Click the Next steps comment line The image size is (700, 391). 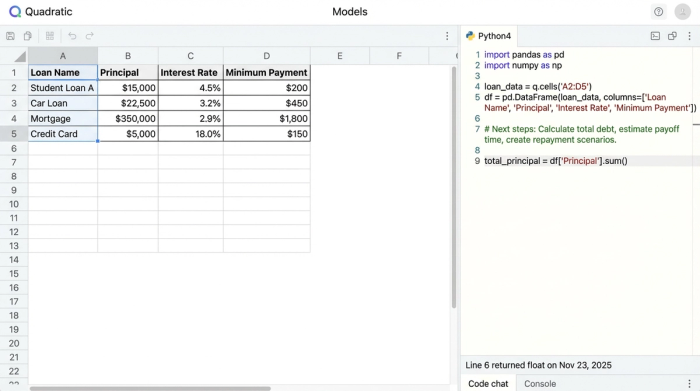tap(582, 134)
